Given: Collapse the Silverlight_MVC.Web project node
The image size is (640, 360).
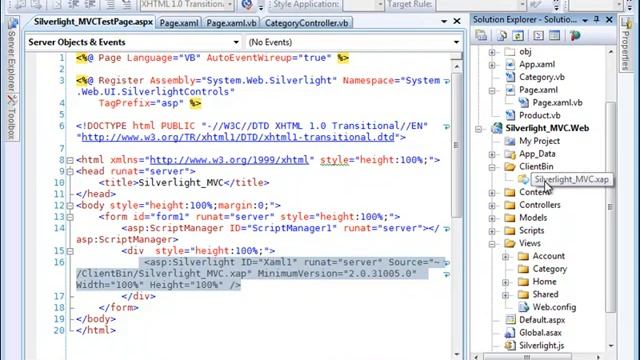Looking at the screenshot, I should (x=478, y=129).
